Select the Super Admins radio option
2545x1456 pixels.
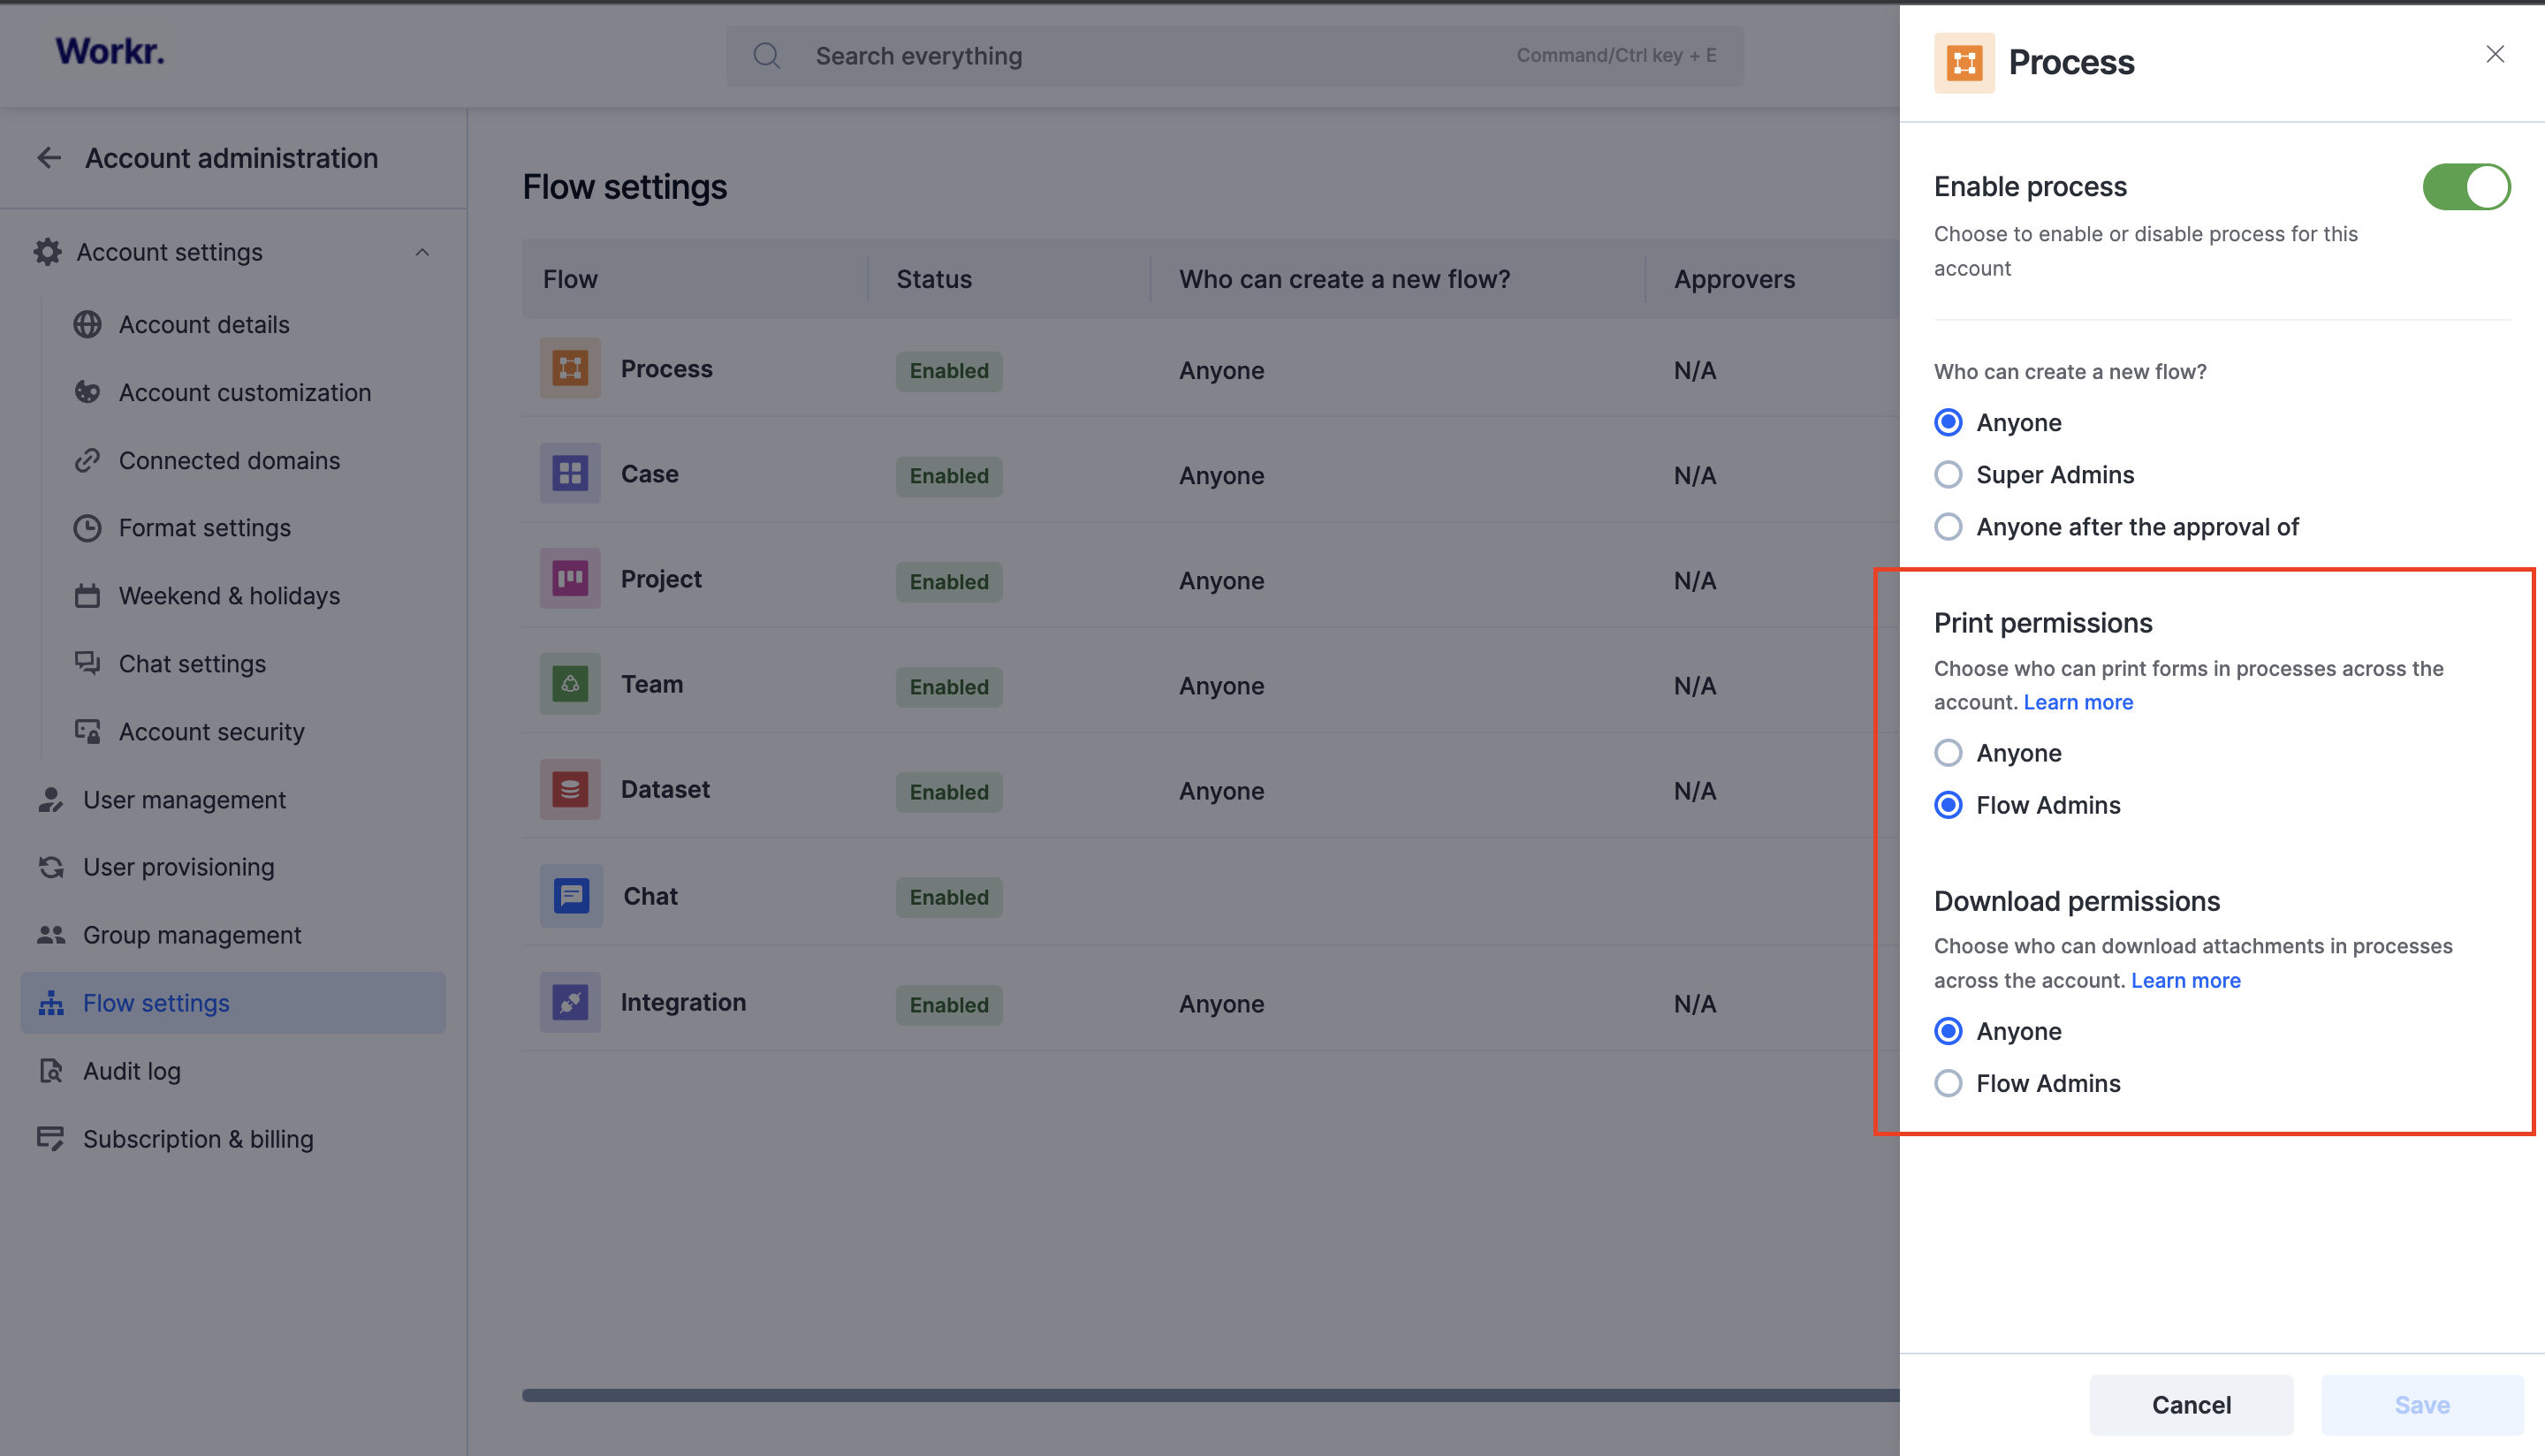[1948, 474]
